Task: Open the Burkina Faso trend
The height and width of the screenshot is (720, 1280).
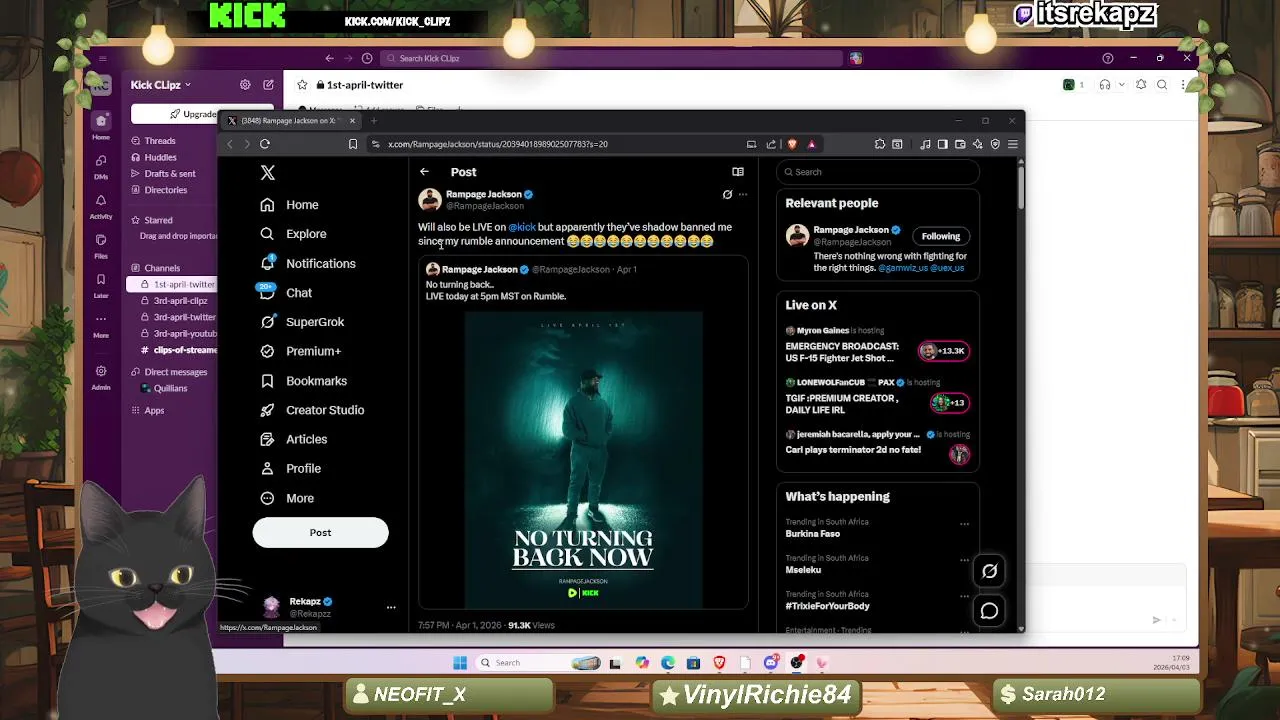Action: tap(813, 534)
